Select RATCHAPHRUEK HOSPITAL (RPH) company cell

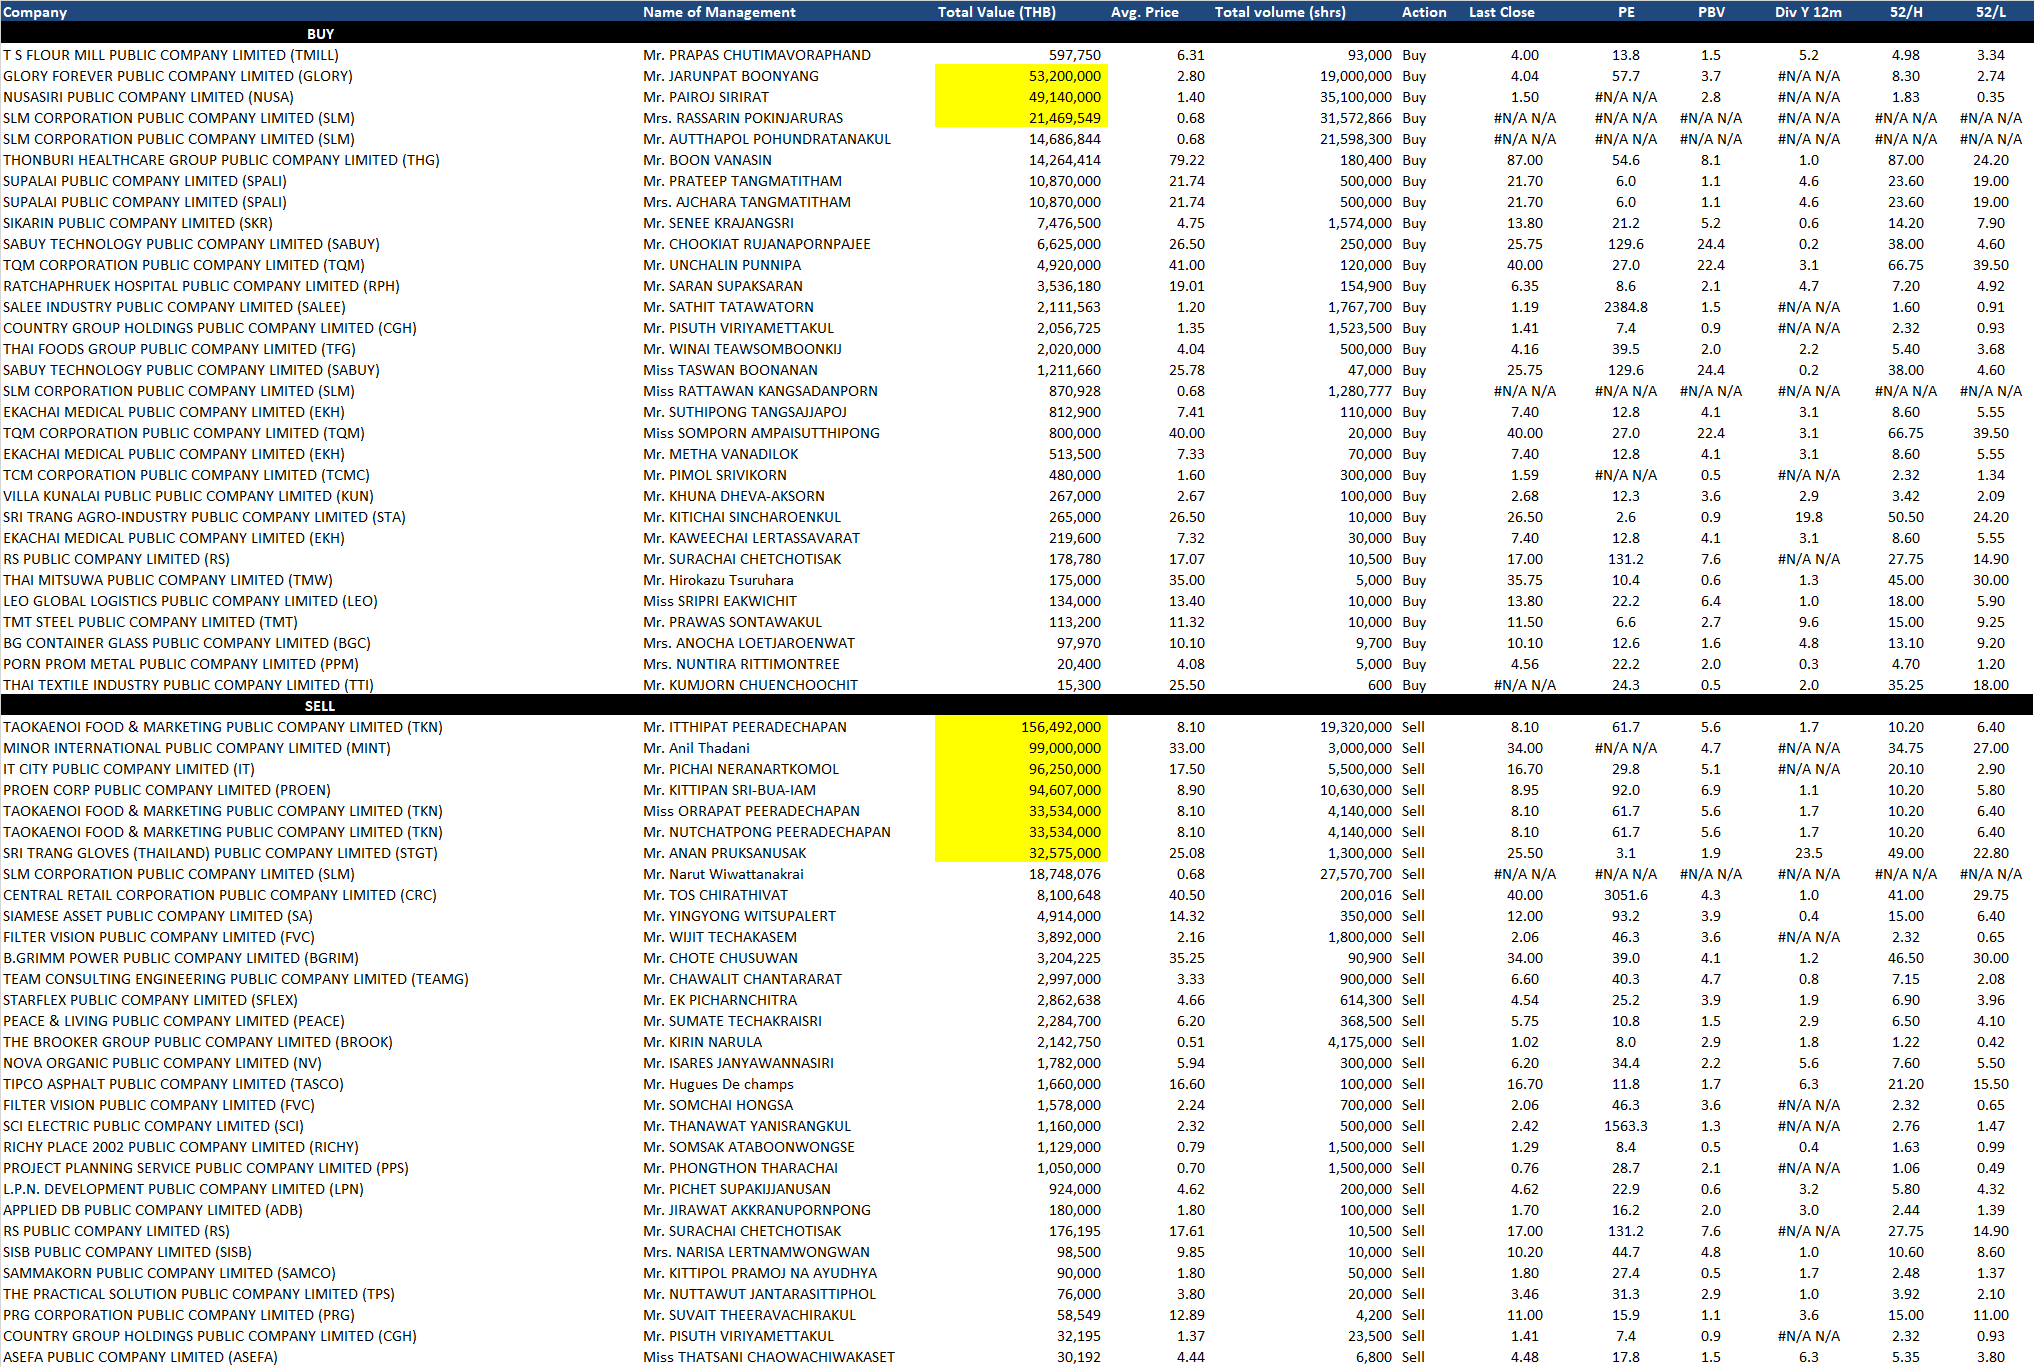pos(201,286)
